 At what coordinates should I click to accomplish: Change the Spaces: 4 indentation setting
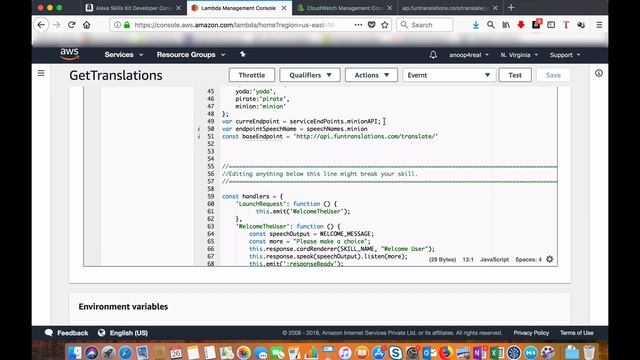pos(528,260)
